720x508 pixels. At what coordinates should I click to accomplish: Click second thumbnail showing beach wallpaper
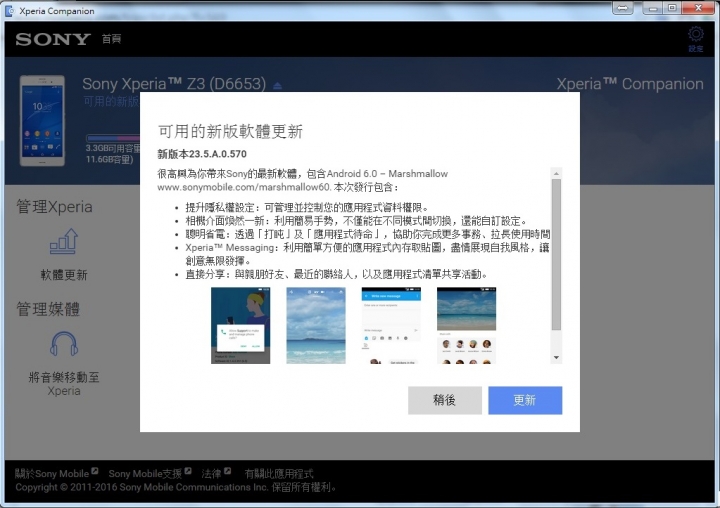pos(316,325)
